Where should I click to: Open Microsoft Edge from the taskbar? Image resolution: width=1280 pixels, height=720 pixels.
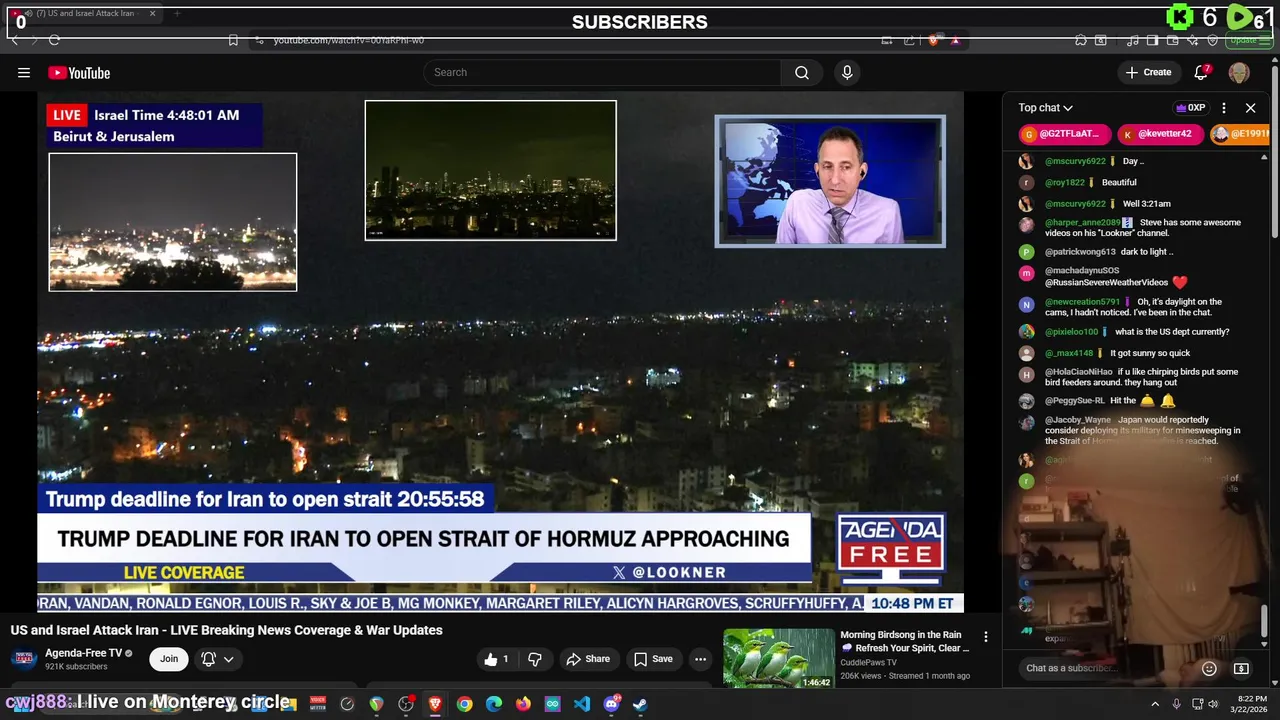tap(494, 704)
